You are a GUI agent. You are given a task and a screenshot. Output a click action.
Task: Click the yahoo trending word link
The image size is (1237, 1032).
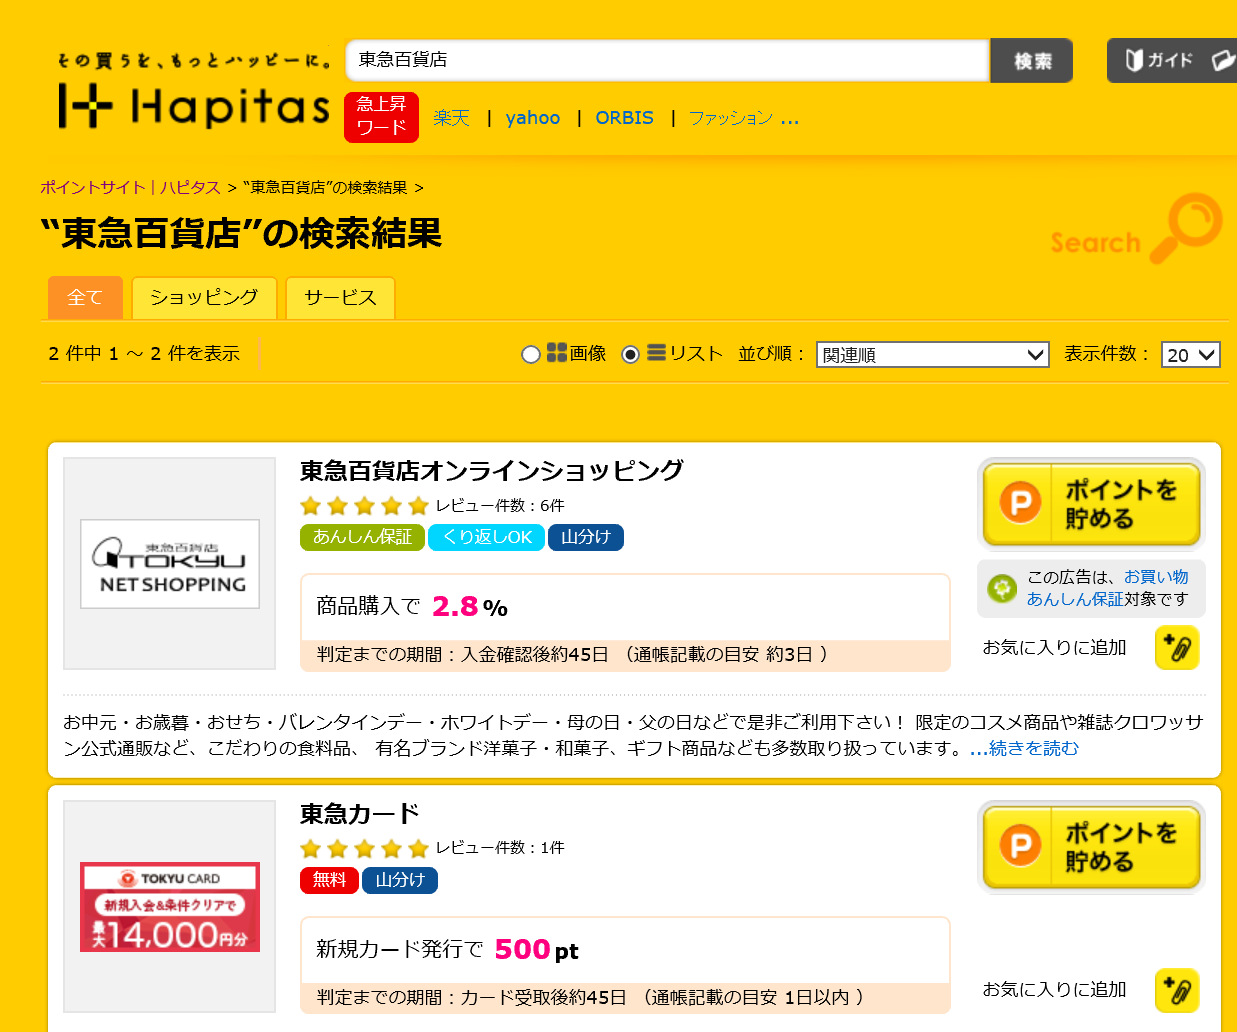[x=533, y=118]
